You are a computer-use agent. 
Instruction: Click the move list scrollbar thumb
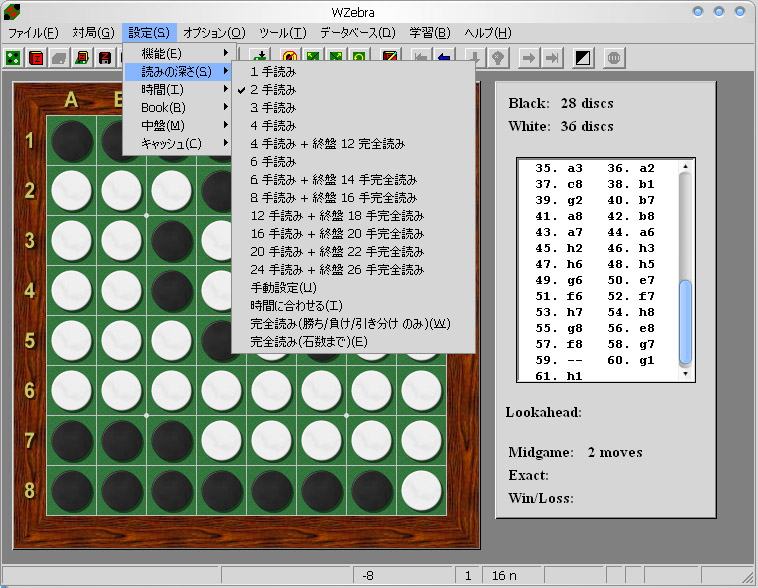pos(685,322)
